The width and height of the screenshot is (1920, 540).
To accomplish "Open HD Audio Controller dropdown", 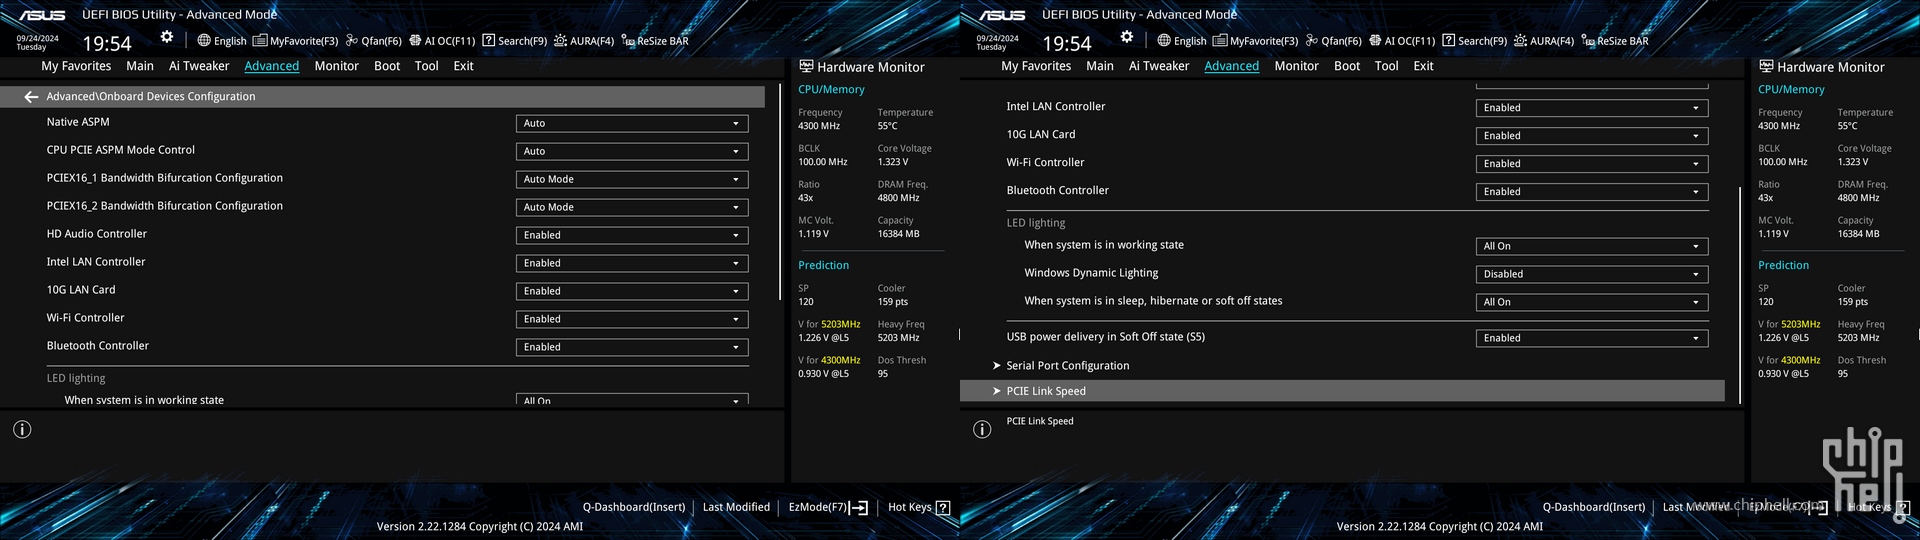I will tap(632, 235).
